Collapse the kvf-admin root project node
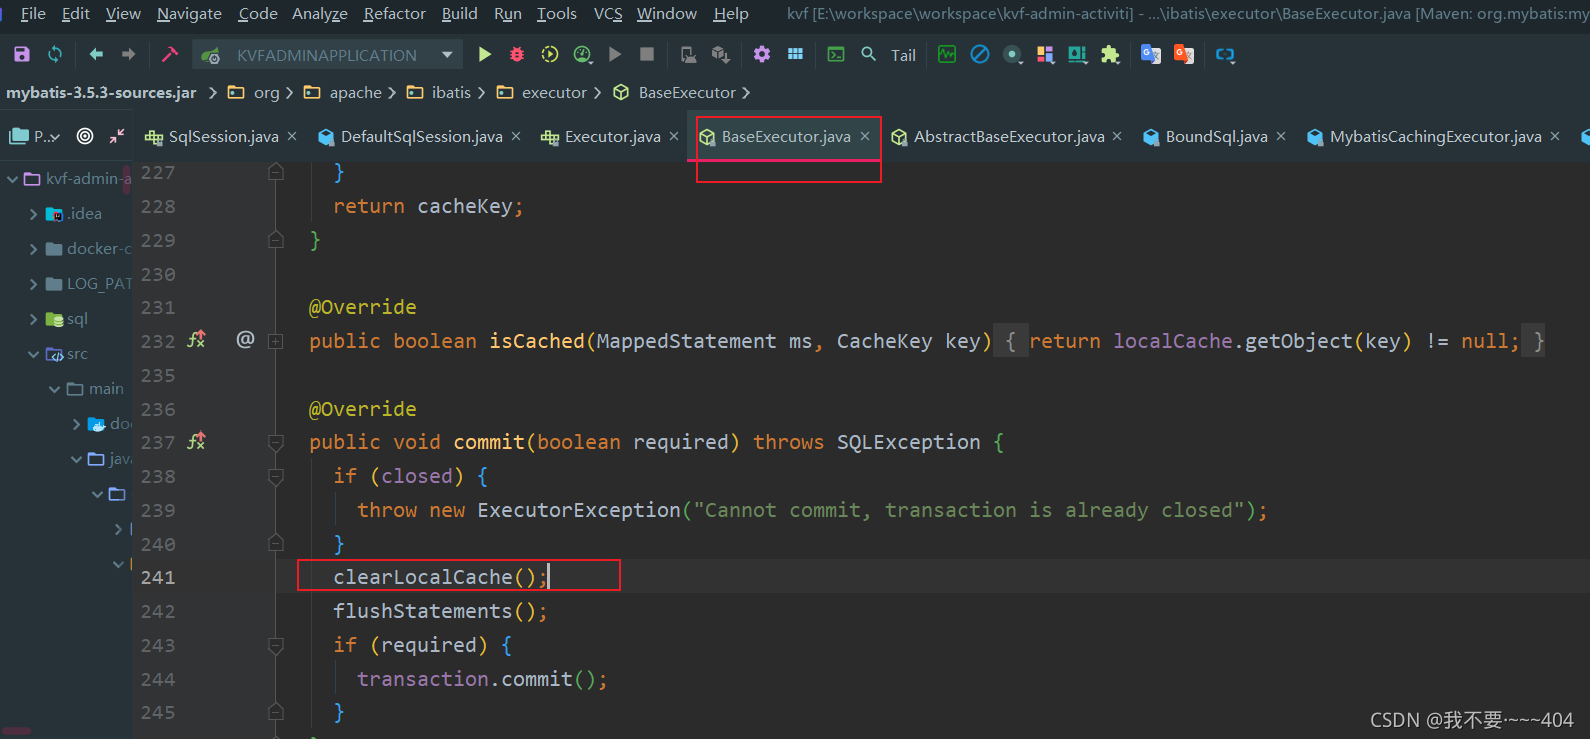1590x739 pixels. 12,179
